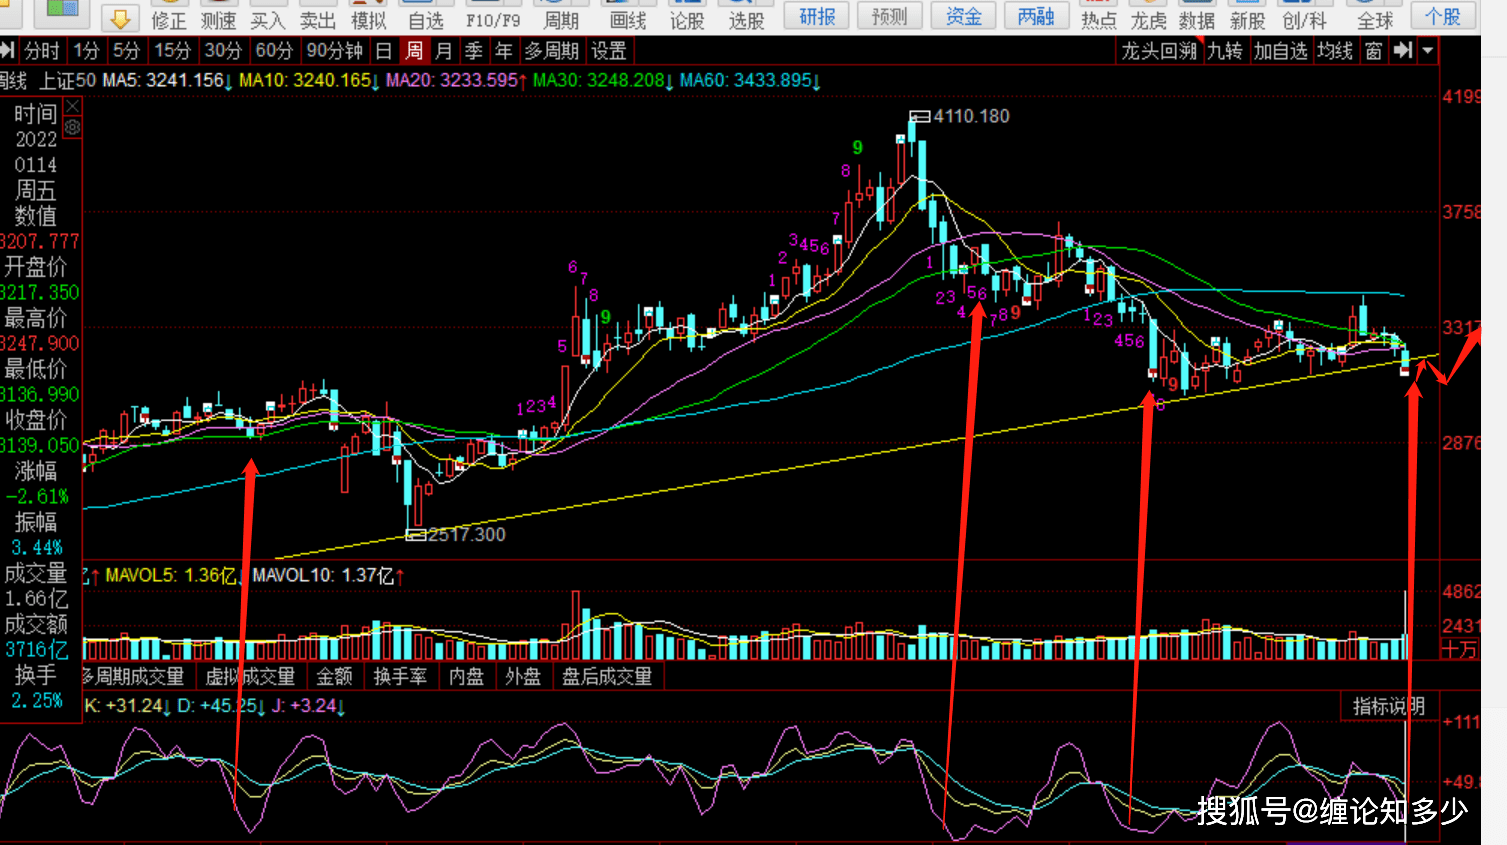Viewport: 1507px width, 845px height.
Task: Open the 龙虎 toolbar item
Action: 1148,19
